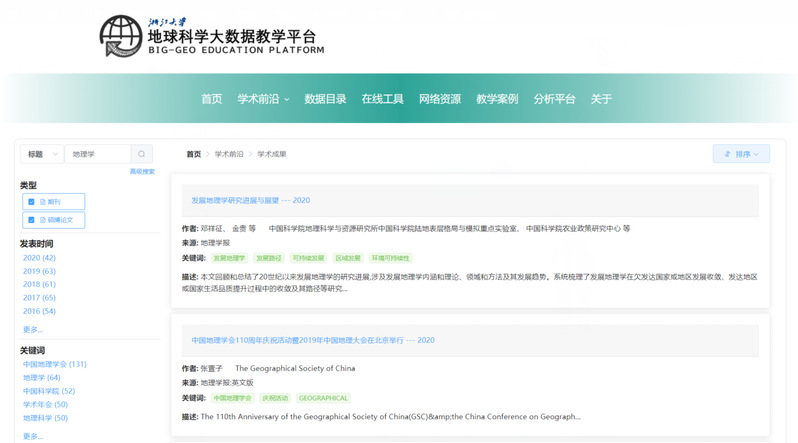This screenshot has height=443, width=798.
Task: Click the sort icon in 排序 button
Action: click(x=727, y=154)
